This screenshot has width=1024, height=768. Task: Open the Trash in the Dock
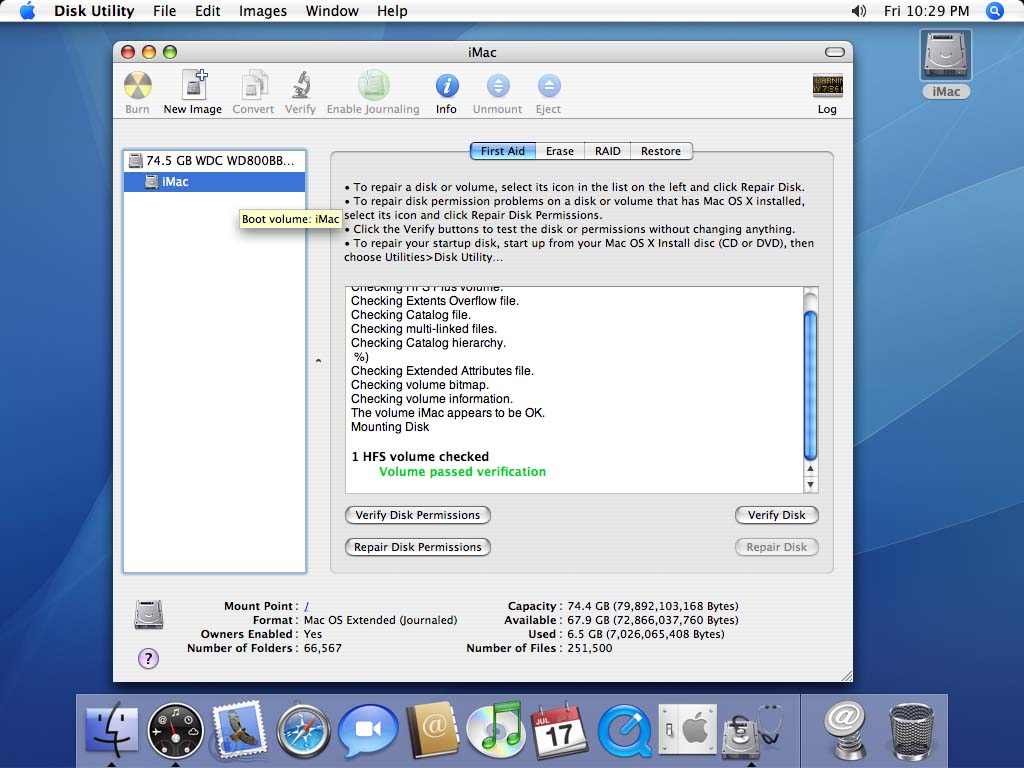pyautogui.click(x=912, y=731)
